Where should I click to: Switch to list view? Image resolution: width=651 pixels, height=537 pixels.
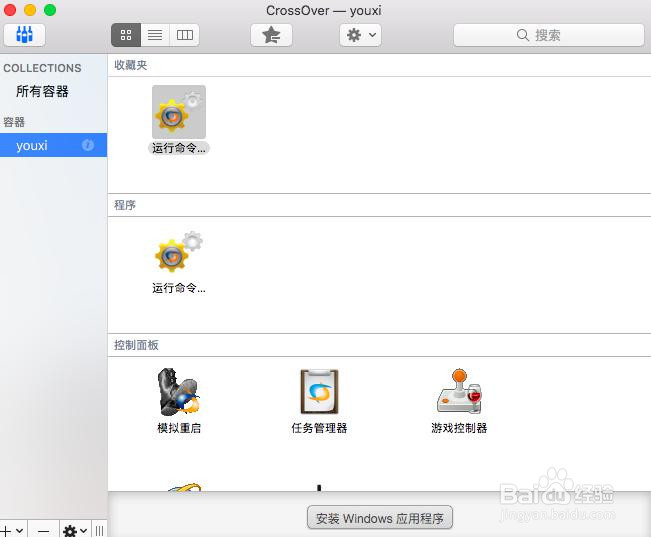pyautogui.click(x=155, y=35)
